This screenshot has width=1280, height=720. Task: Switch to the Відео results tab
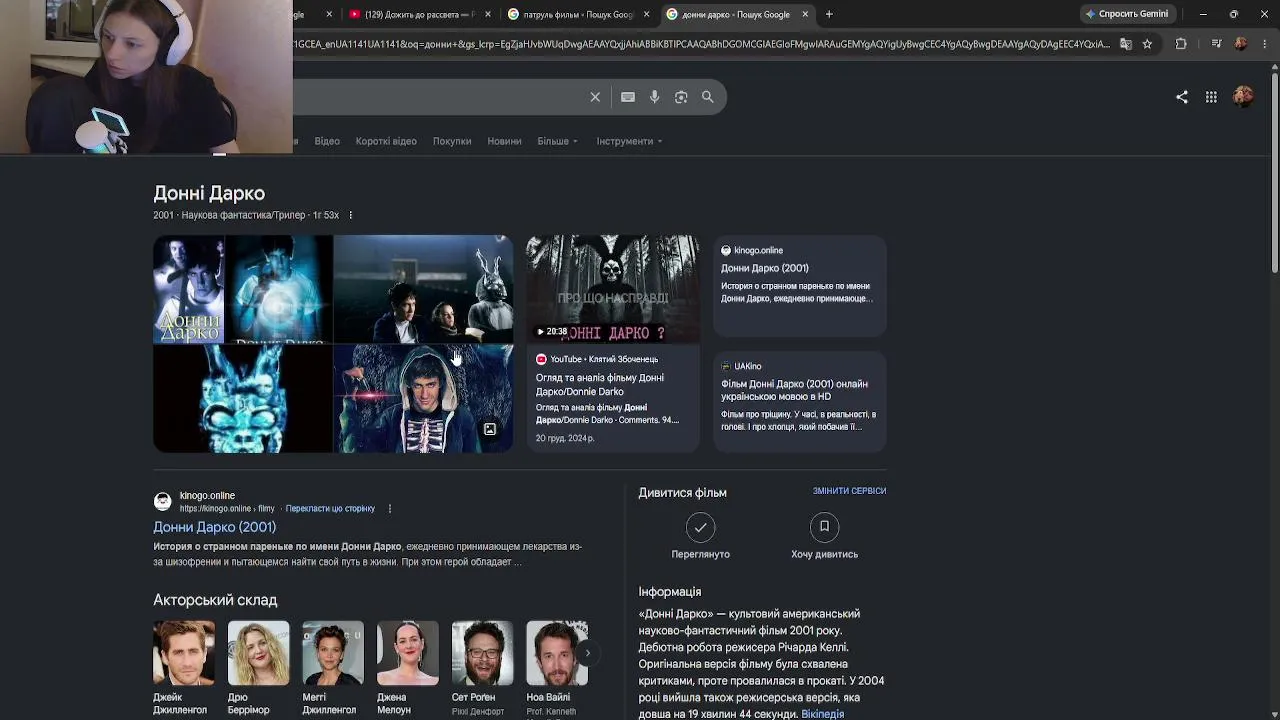[327, 141]
